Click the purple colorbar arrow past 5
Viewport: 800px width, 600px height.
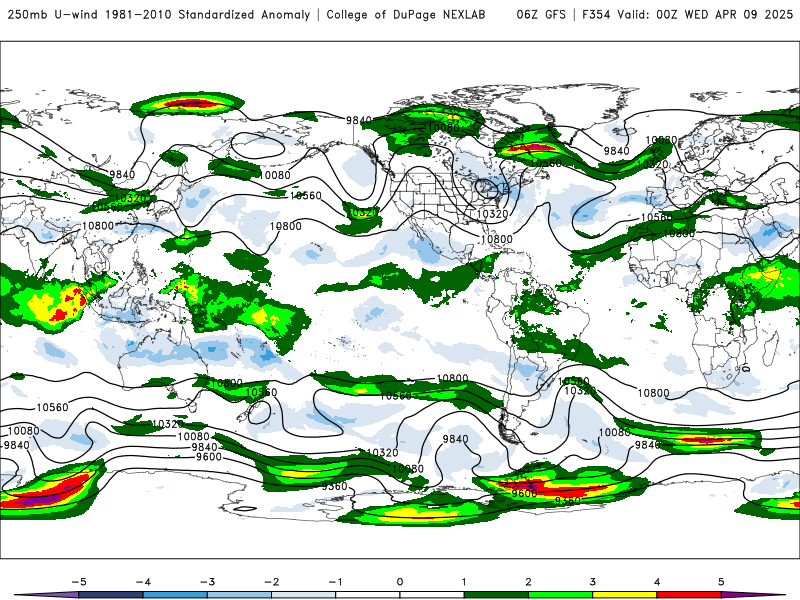click(753, 595)
